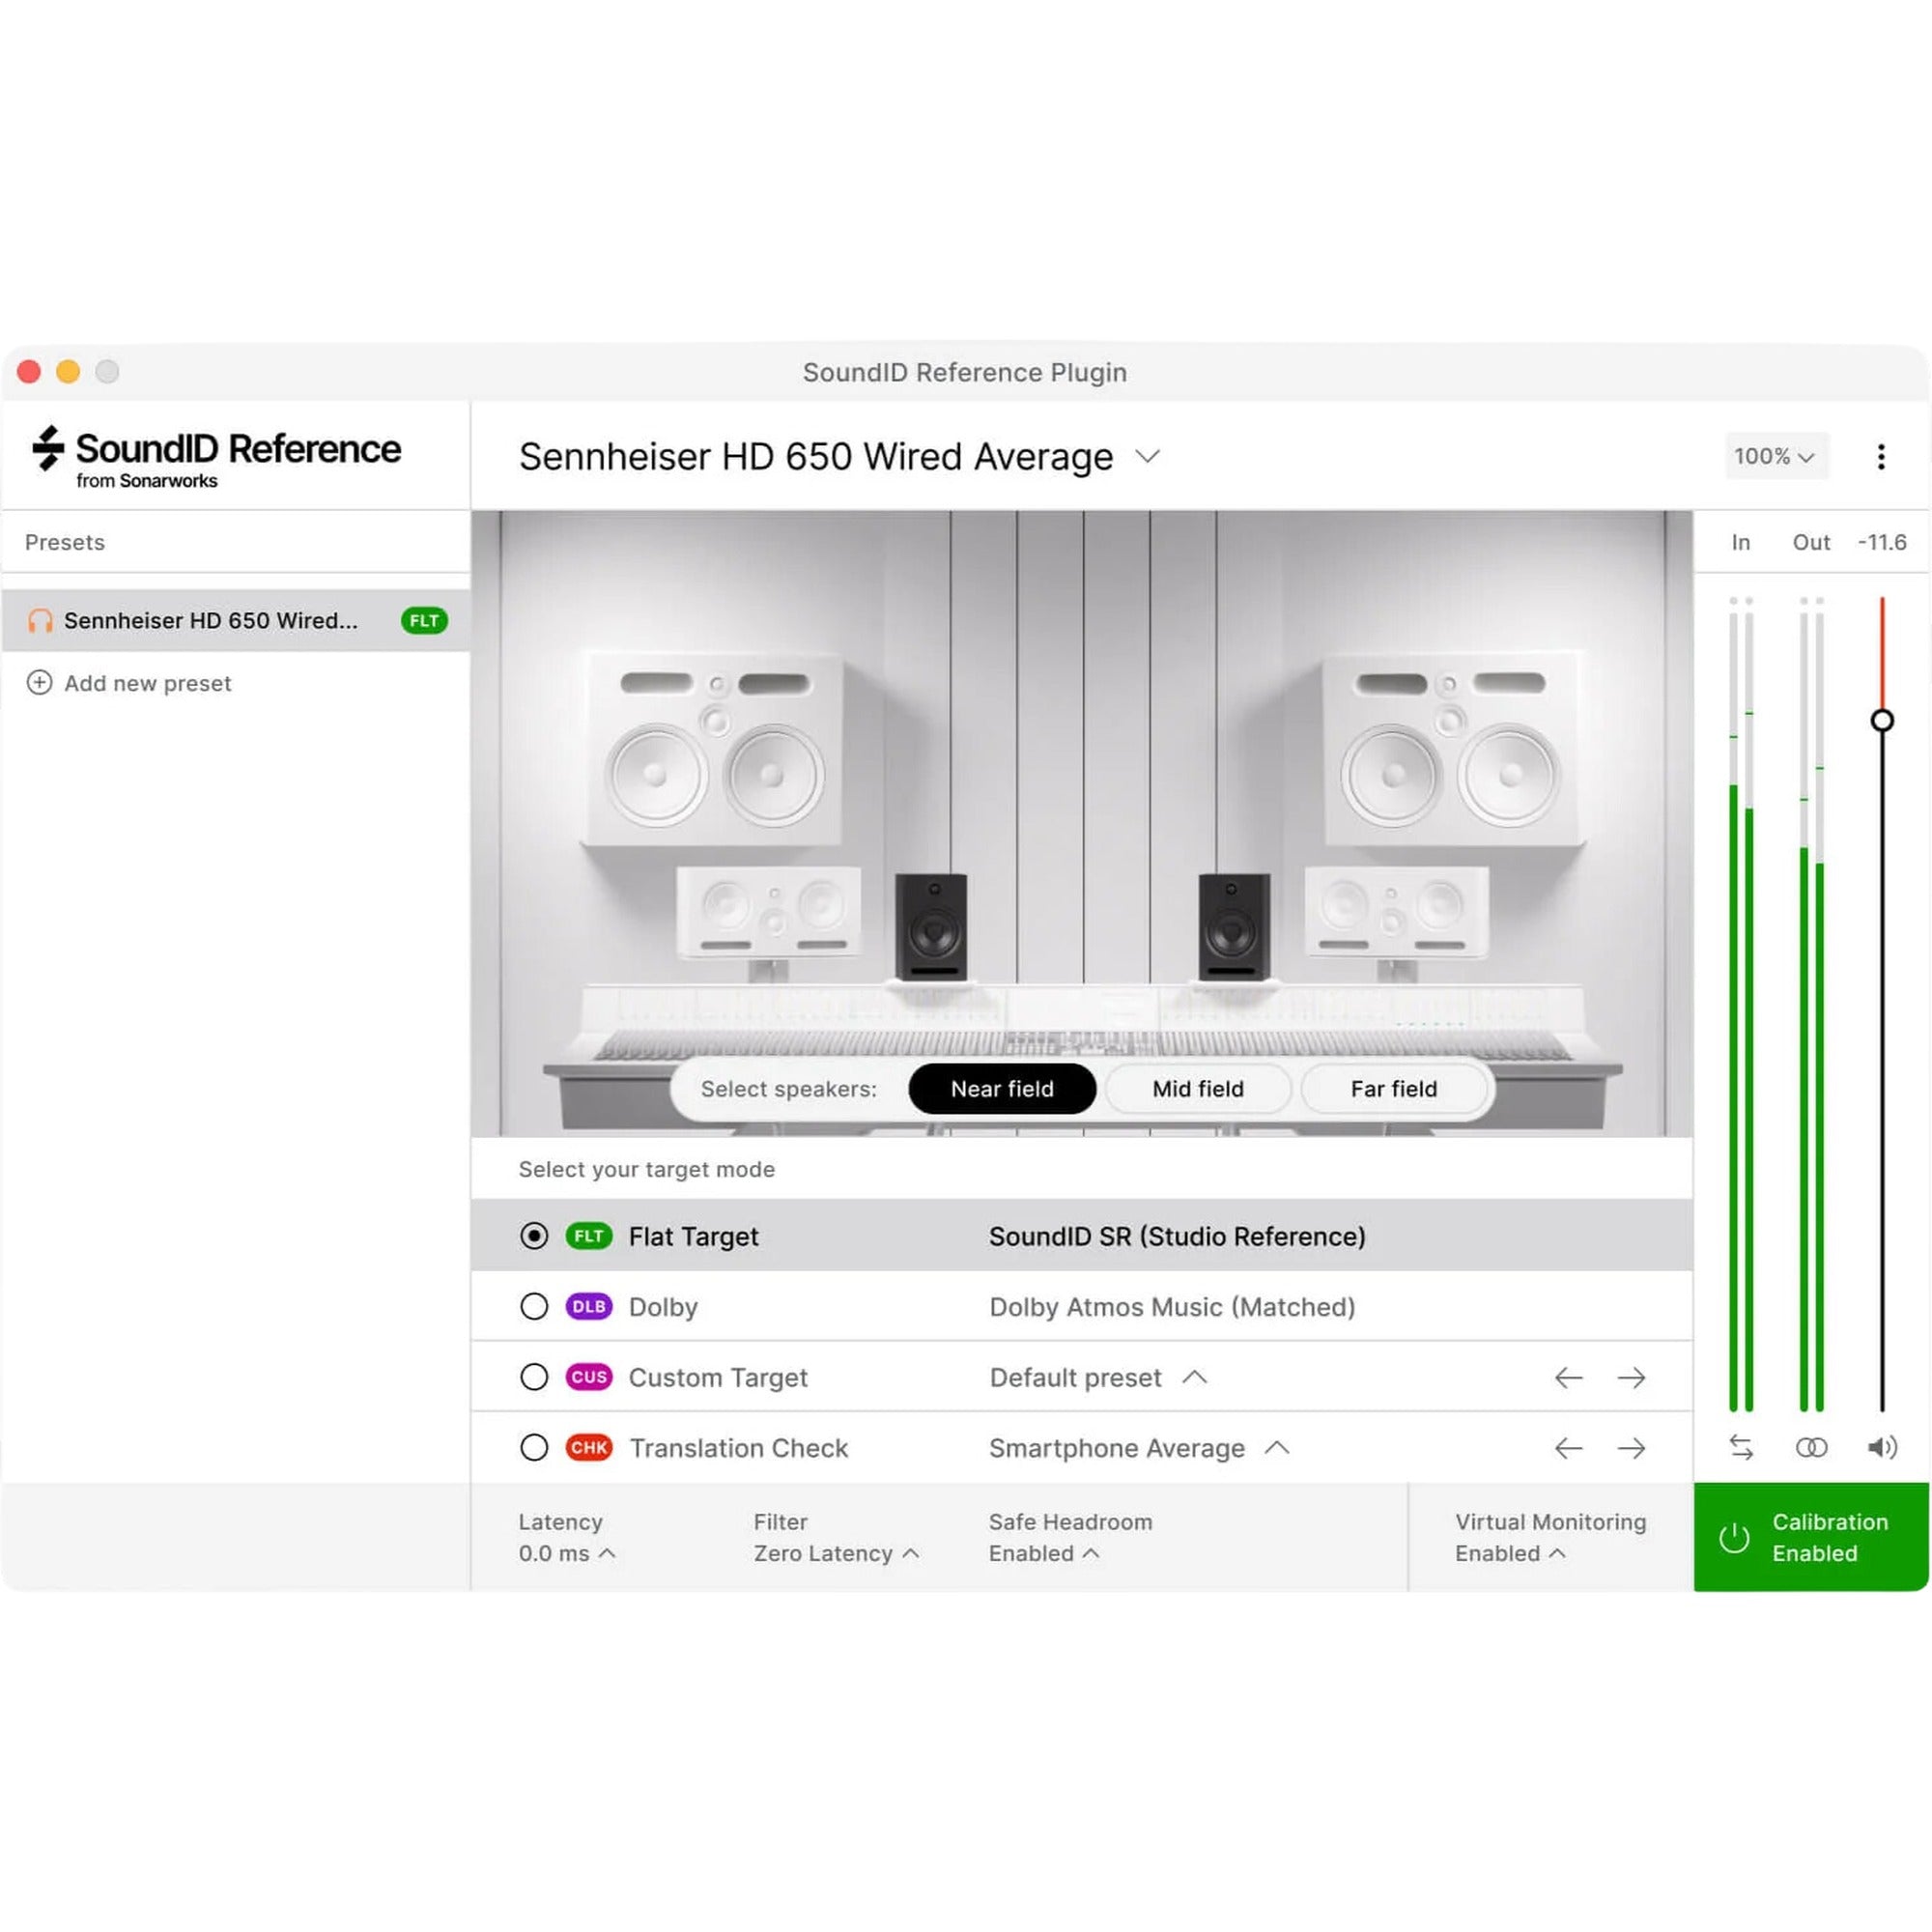
Task: Minimize window with yellow button
Action: [x=68, y=372]
